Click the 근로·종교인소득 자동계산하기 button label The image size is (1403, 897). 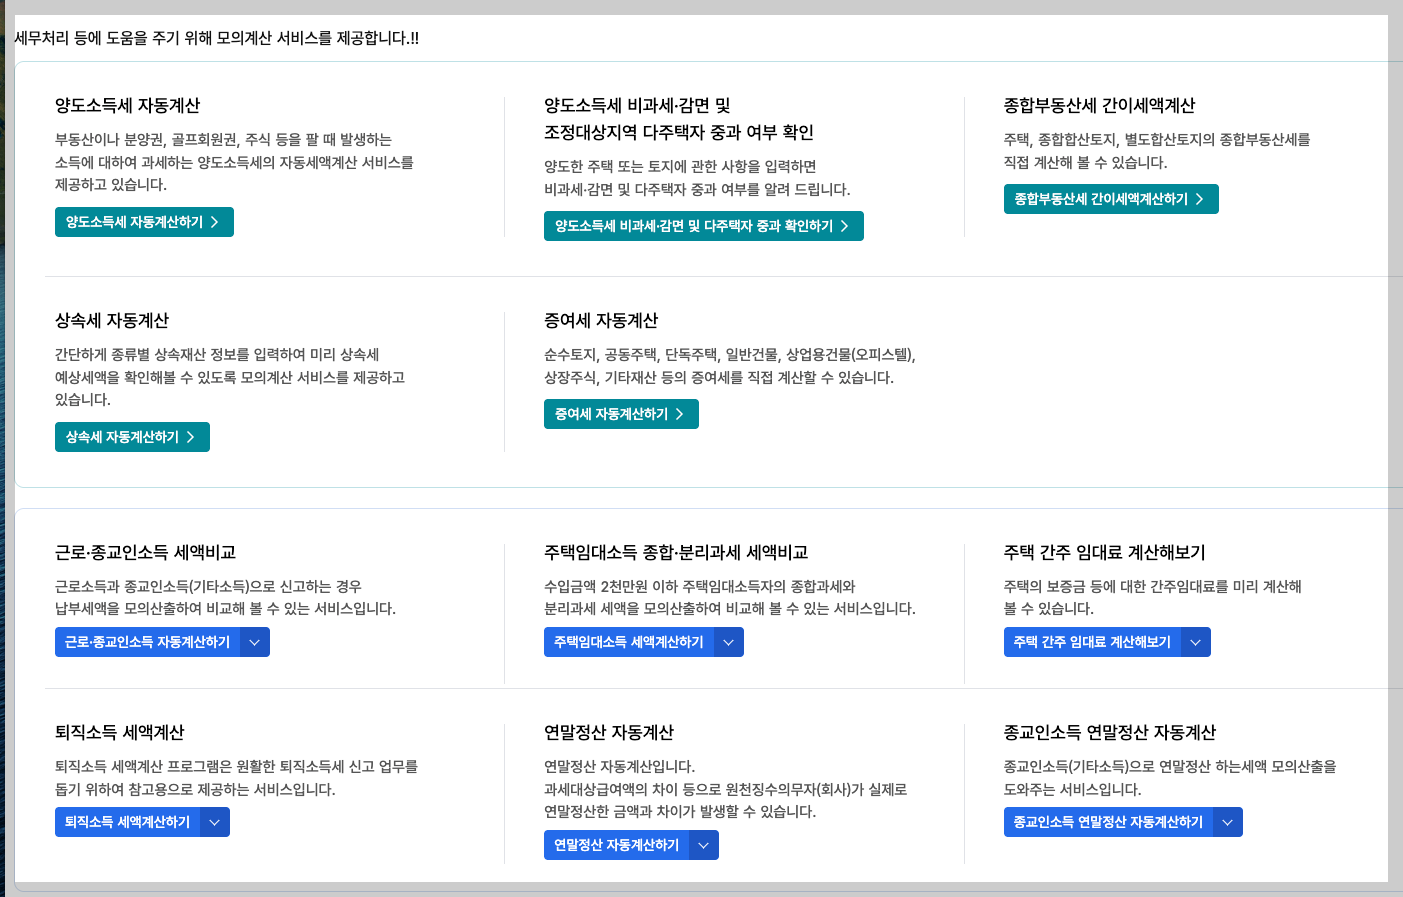click(148, 641)
